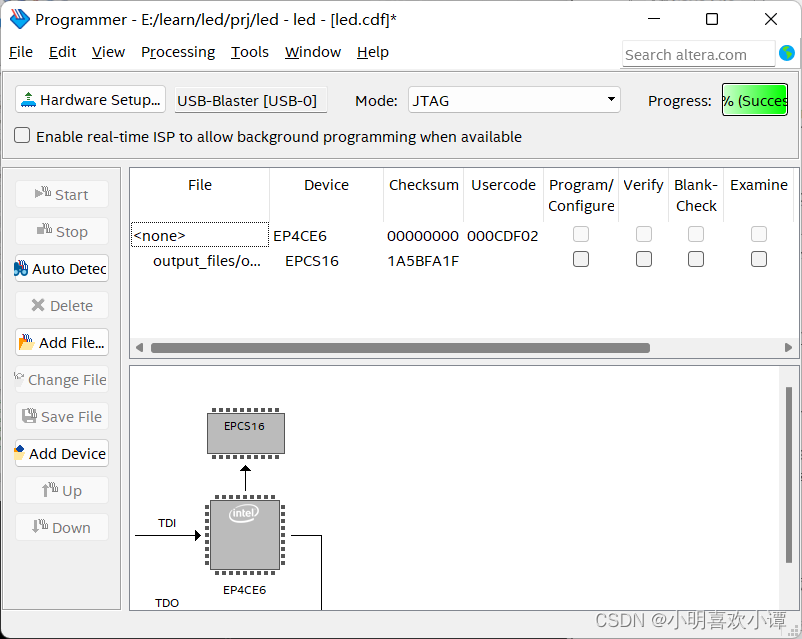Screen dimensions: 802x639
Task: Click the USB-Blaster [USB-0] hardware field
Action: [x=251, y=100]
